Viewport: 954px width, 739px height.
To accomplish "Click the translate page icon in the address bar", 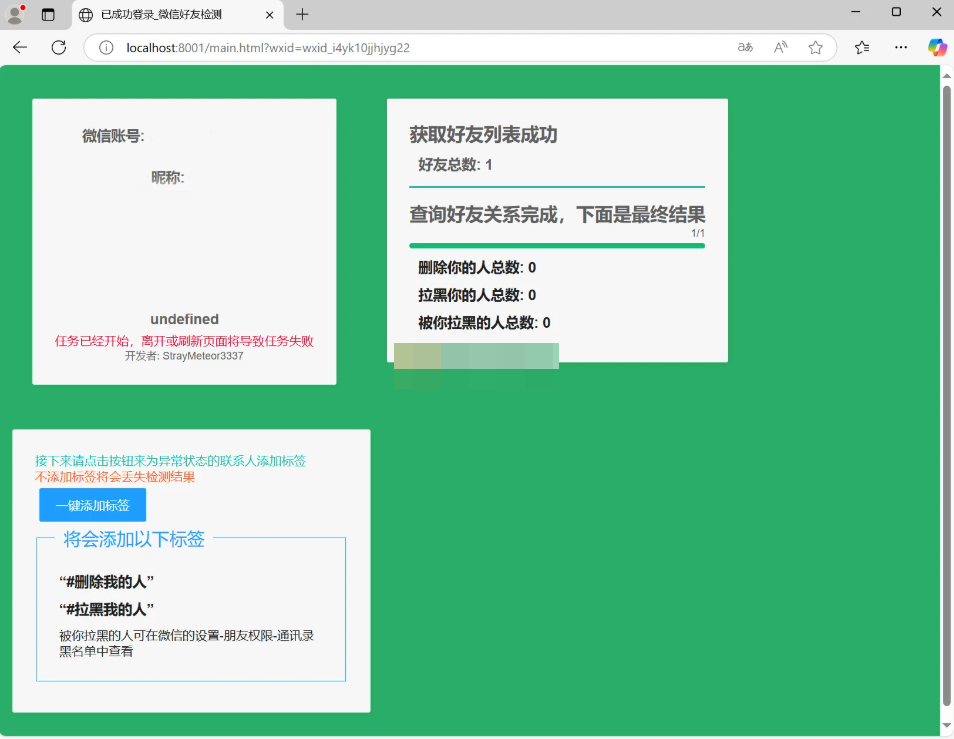I will point(744,47).
